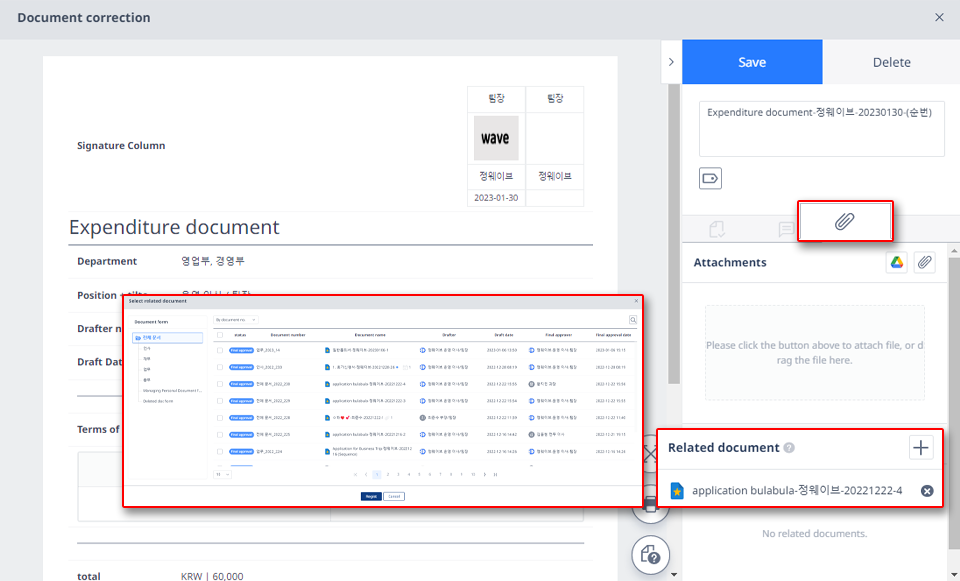Collapse the right panel with the chevron arrow
This screenshot has width=960, height=581.
pos(671,61)
